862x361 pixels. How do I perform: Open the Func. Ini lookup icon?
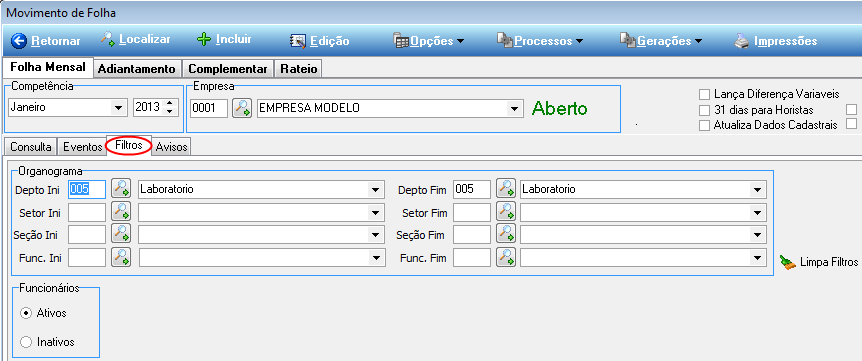point(121,257)
